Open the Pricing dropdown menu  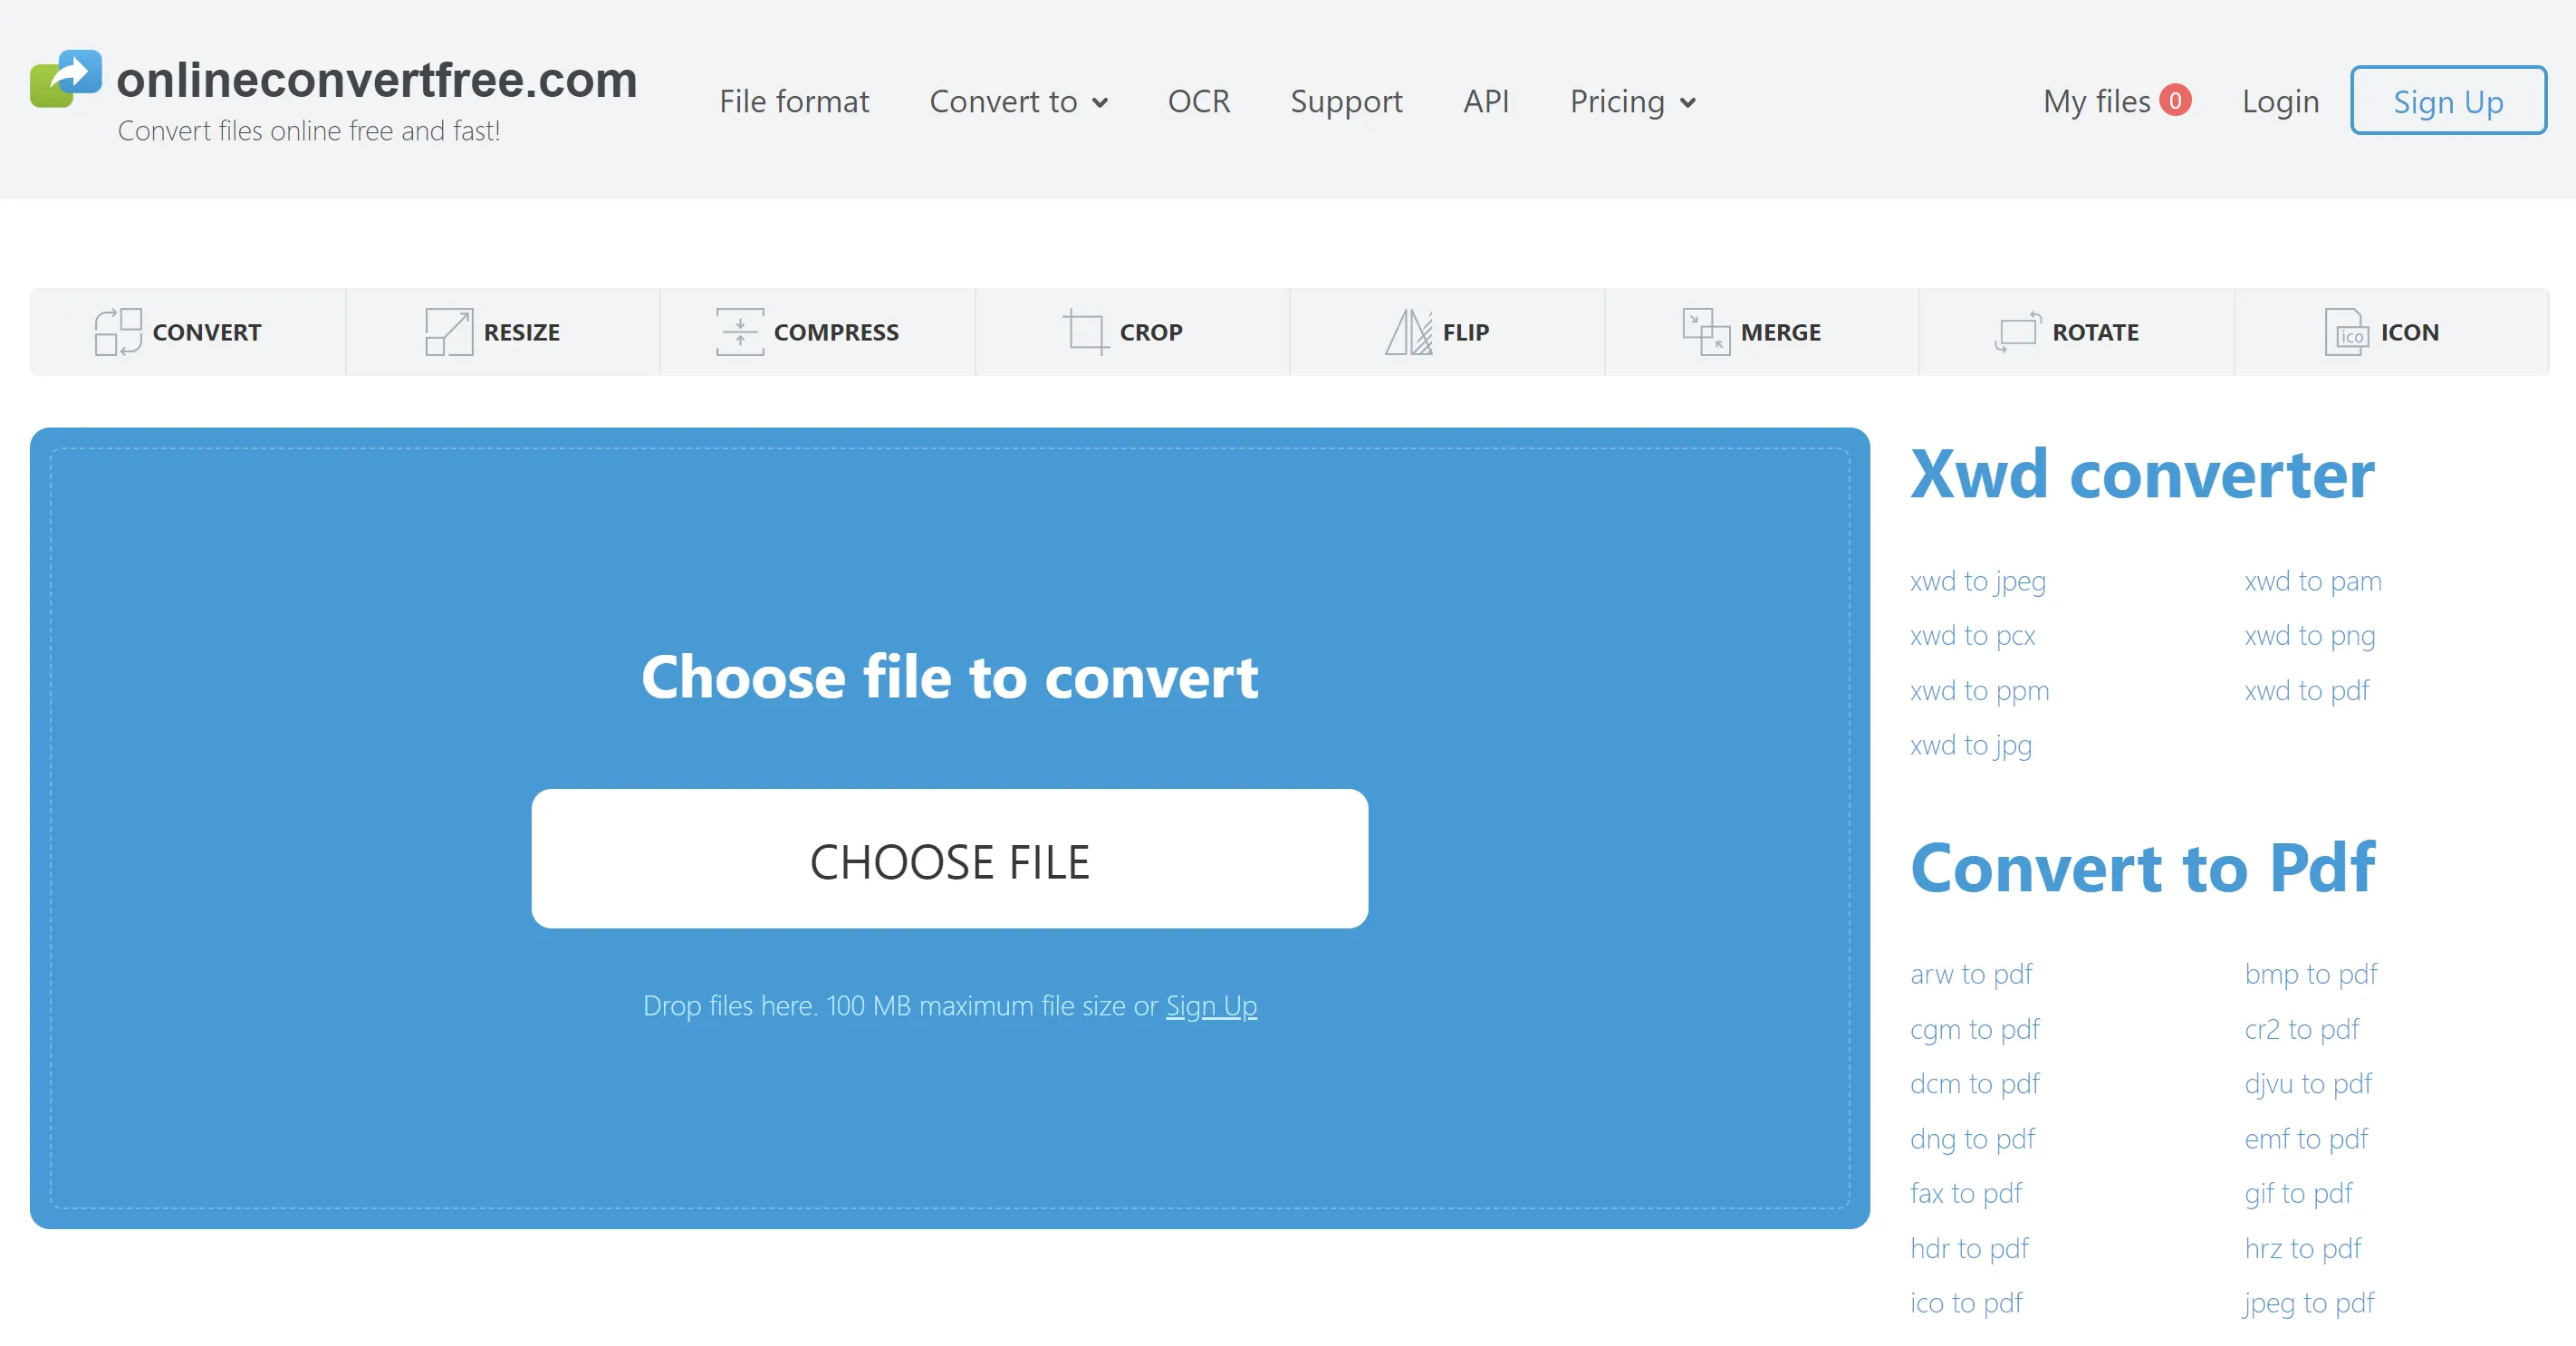[x=1631, y=101]
